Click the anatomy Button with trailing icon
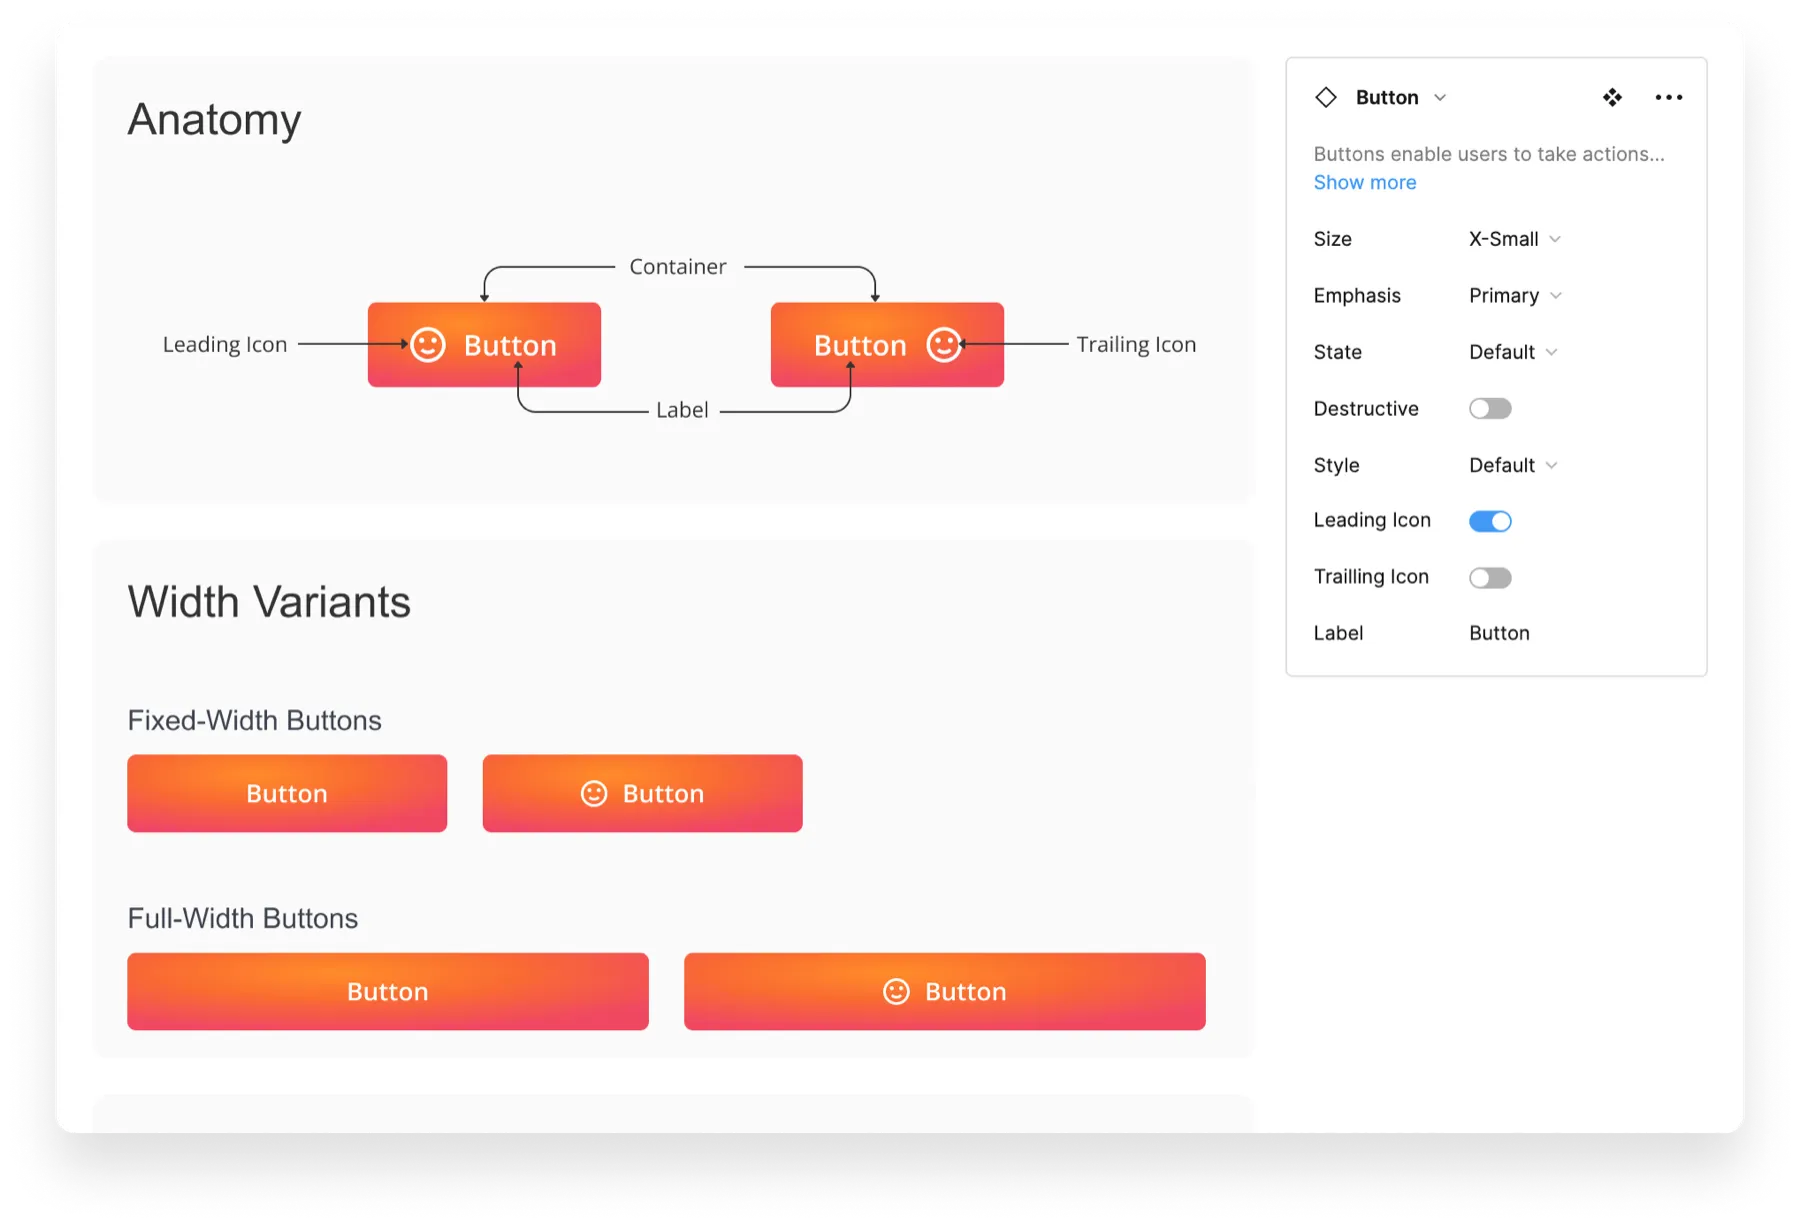 tap(888, 345)
